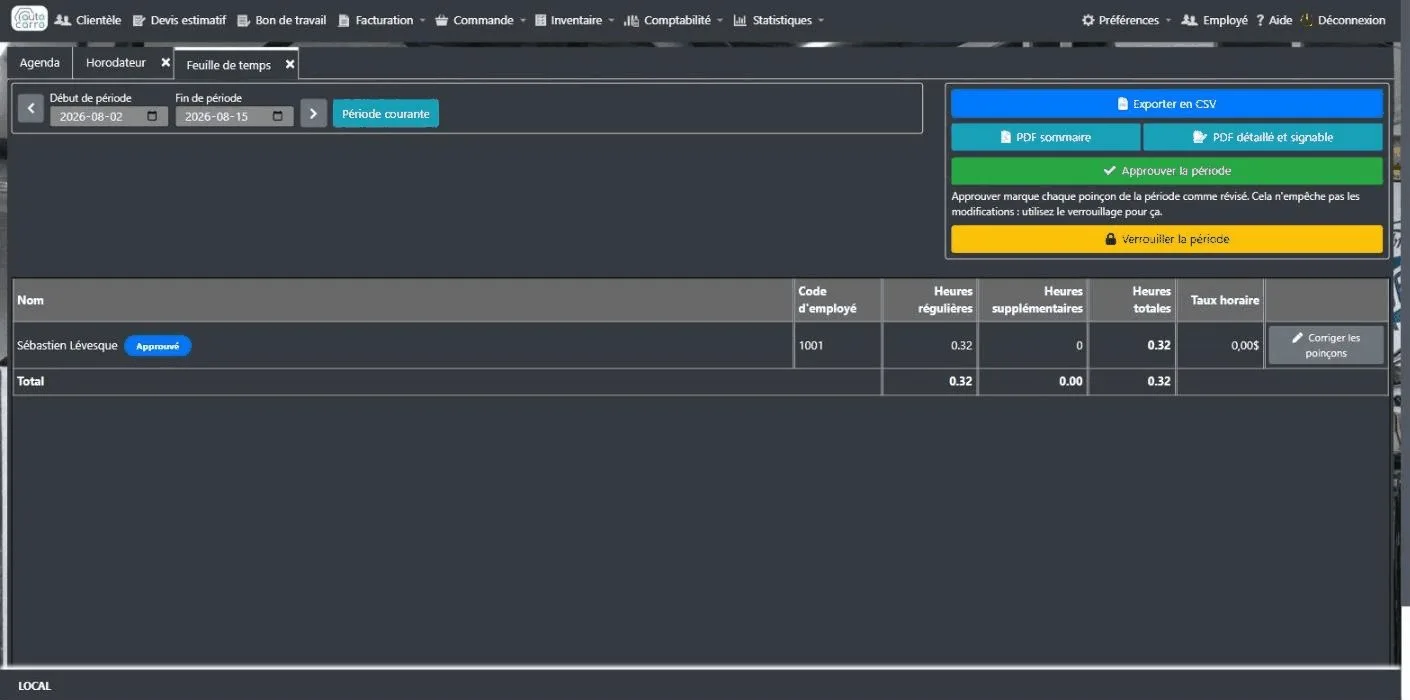Click the 0,00$ hourly rate cell
The height and width of the screenshot is (700, 1410).
pos(1220,345)
